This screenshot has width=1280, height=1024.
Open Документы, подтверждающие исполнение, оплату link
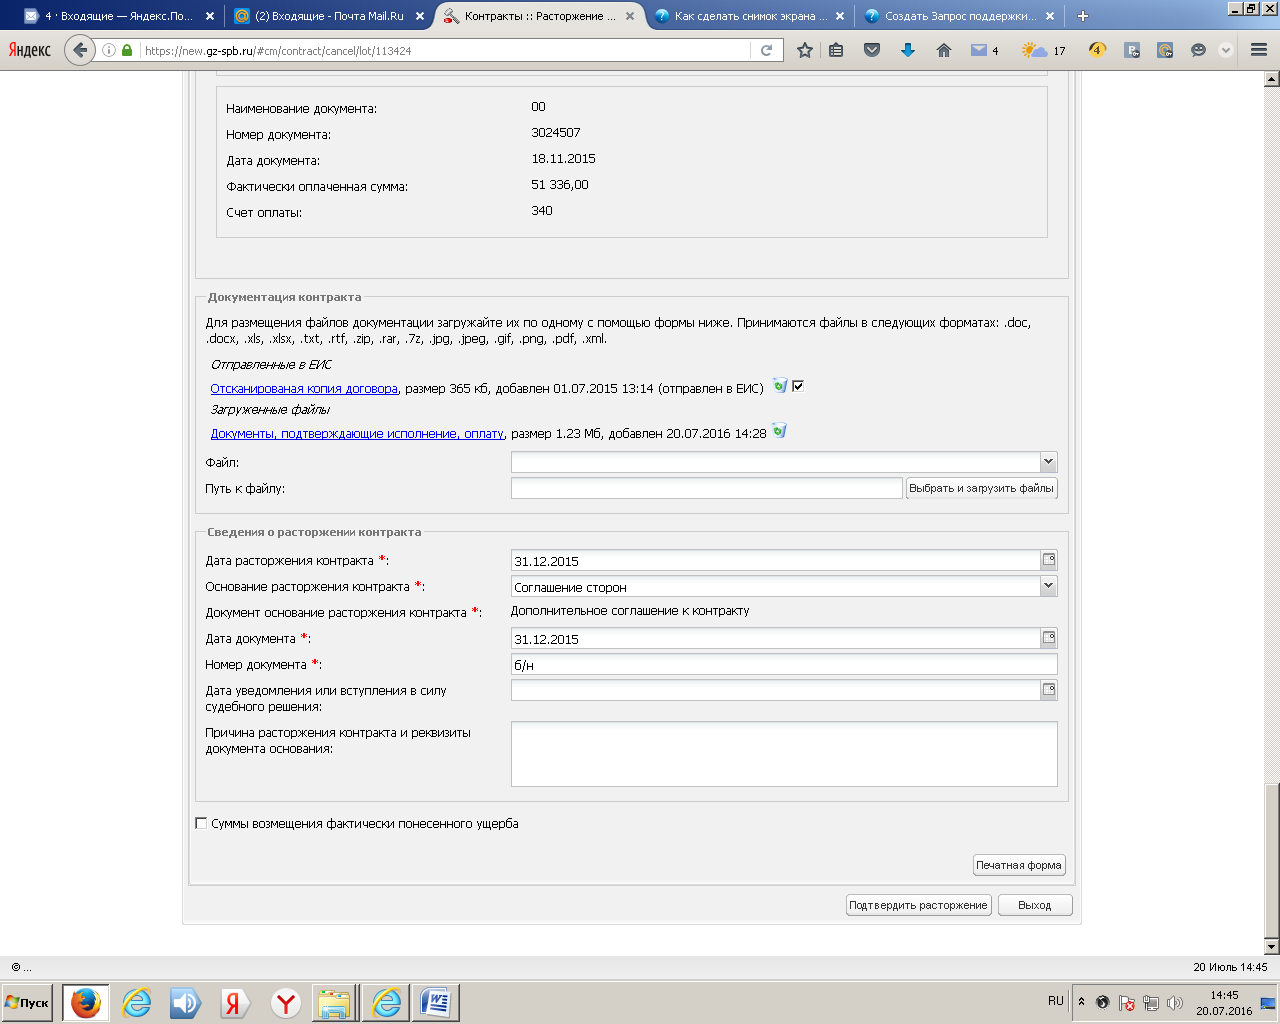pos(357,433)
